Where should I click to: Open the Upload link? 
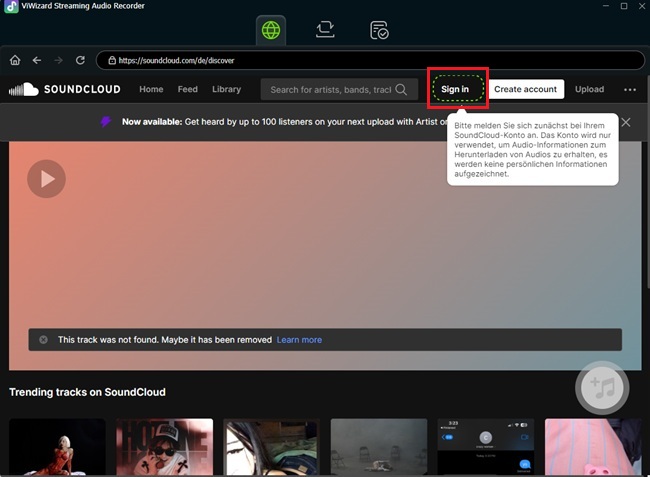tap(589, 89)
